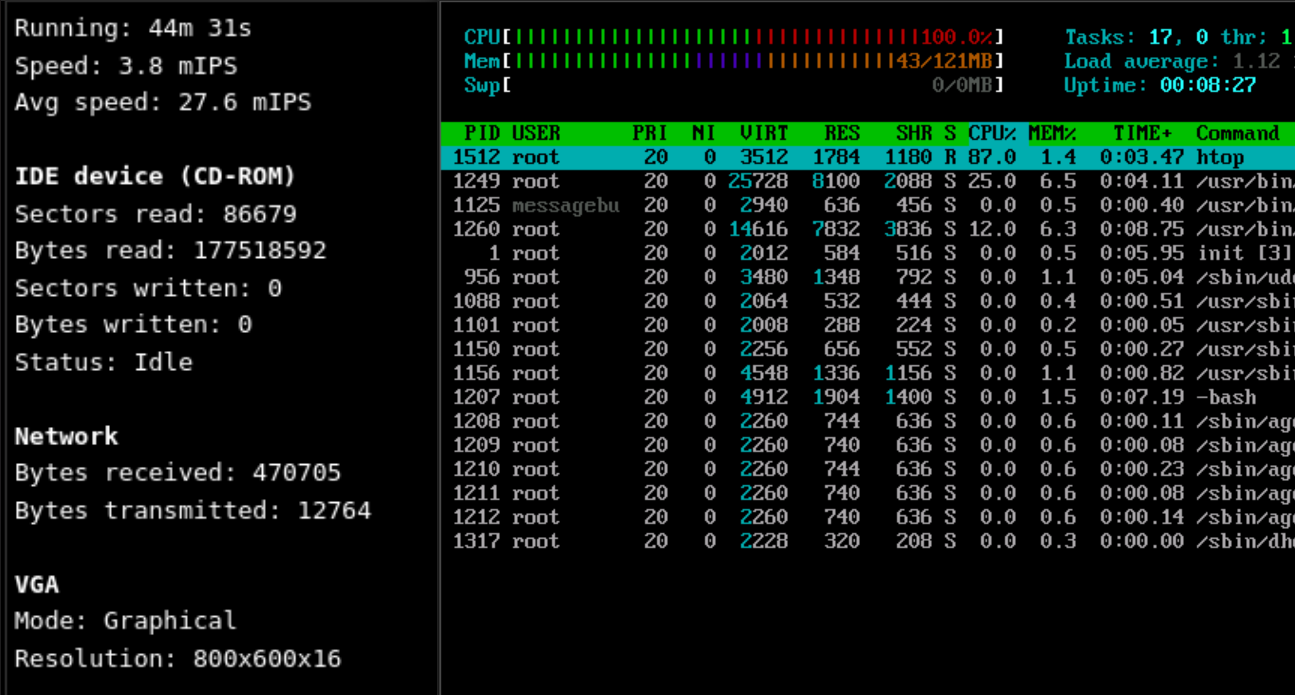1295x695 pixels.
Task: Select the htop process row, PID 1512
Action: [860, 157]
